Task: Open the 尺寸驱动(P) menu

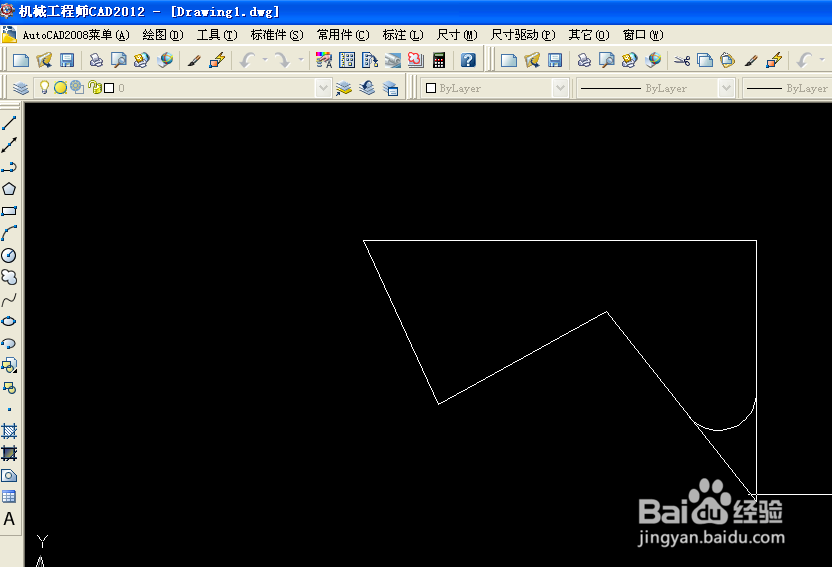Action: [523, 35]
